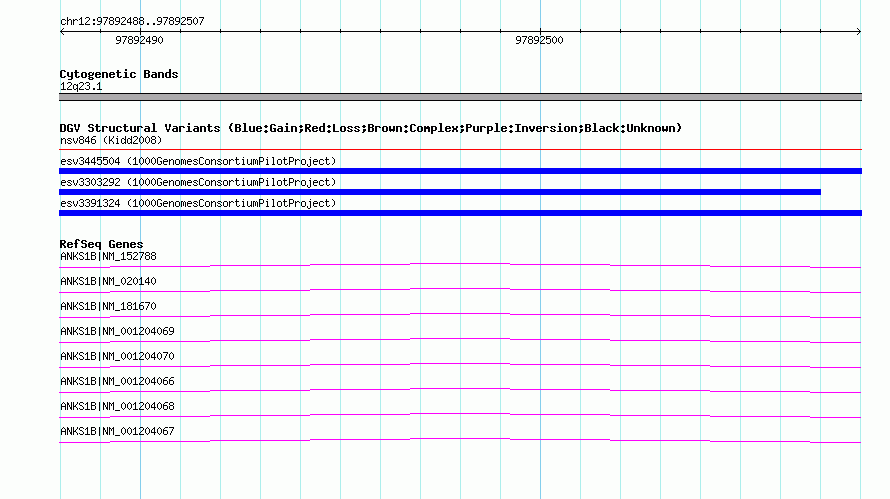890x499 pixels.
Task: Click the ANKS1B|NM_181670 transcript label
Action: pos(108,306)
